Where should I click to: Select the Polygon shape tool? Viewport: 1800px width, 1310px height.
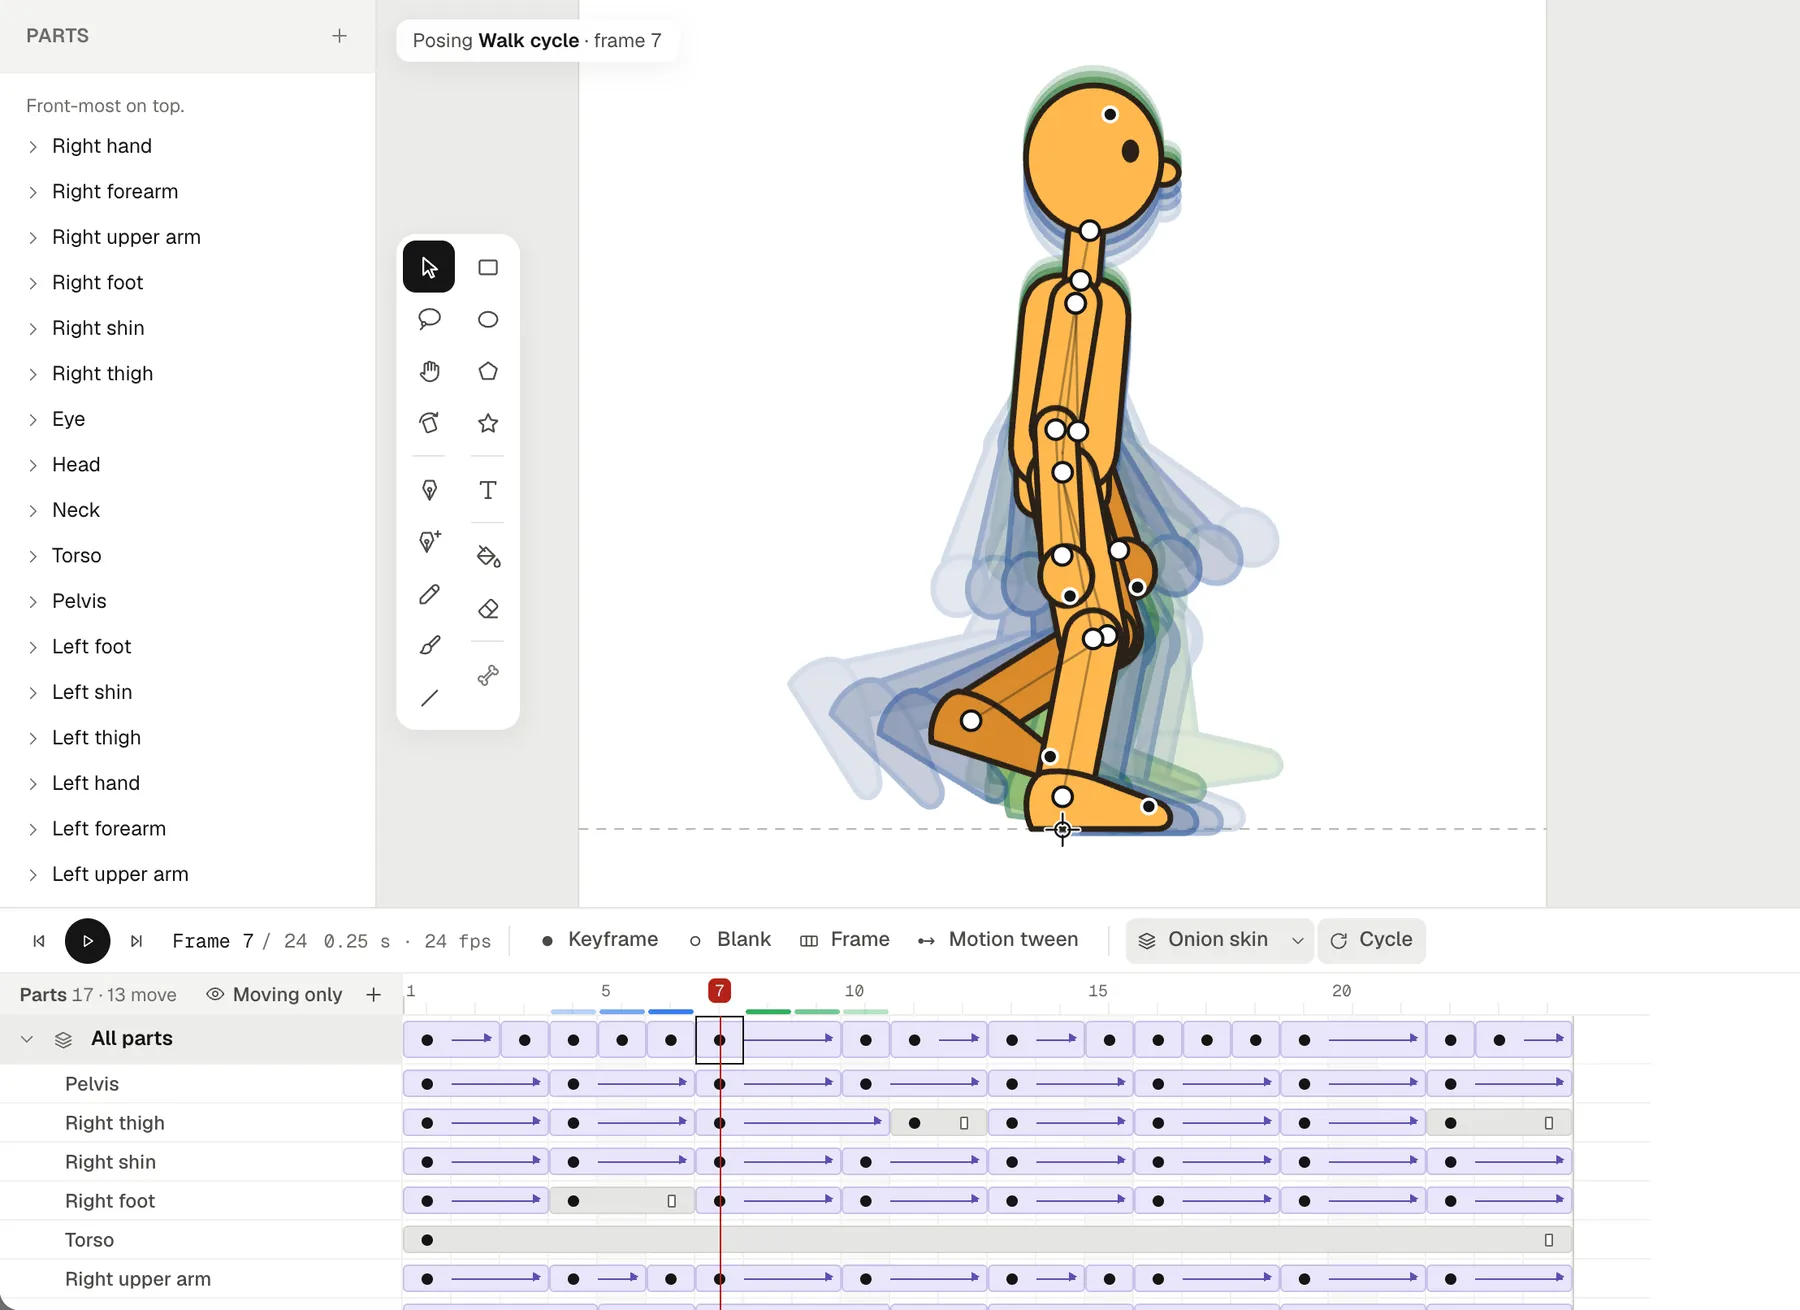[x=488, y=371]
